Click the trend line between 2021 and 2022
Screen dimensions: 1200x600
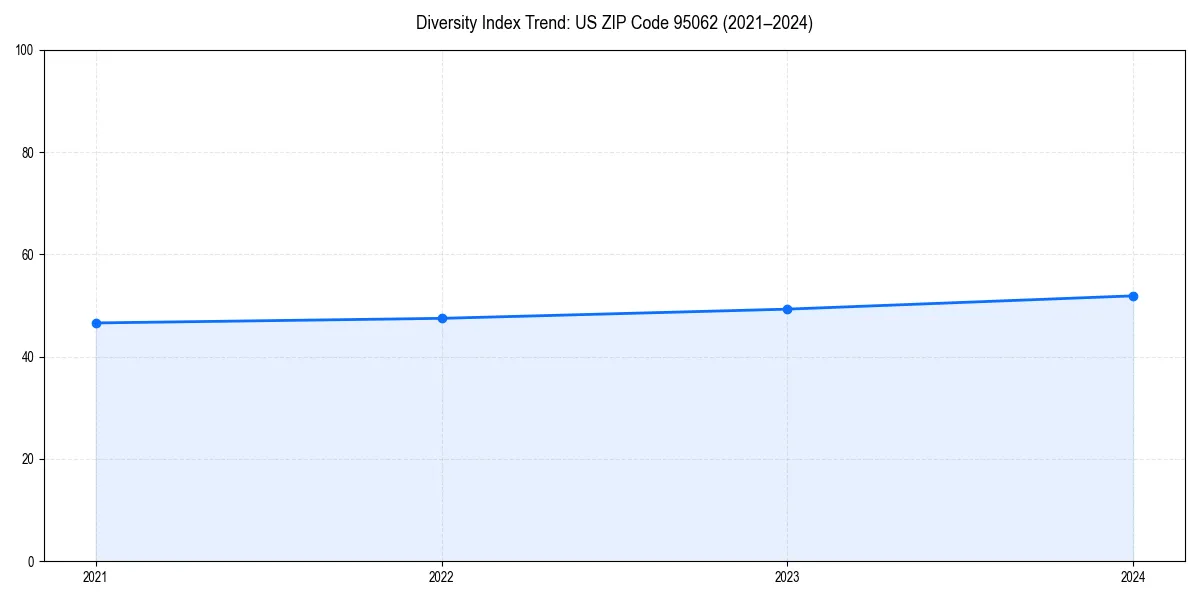[x=268, y=320]
